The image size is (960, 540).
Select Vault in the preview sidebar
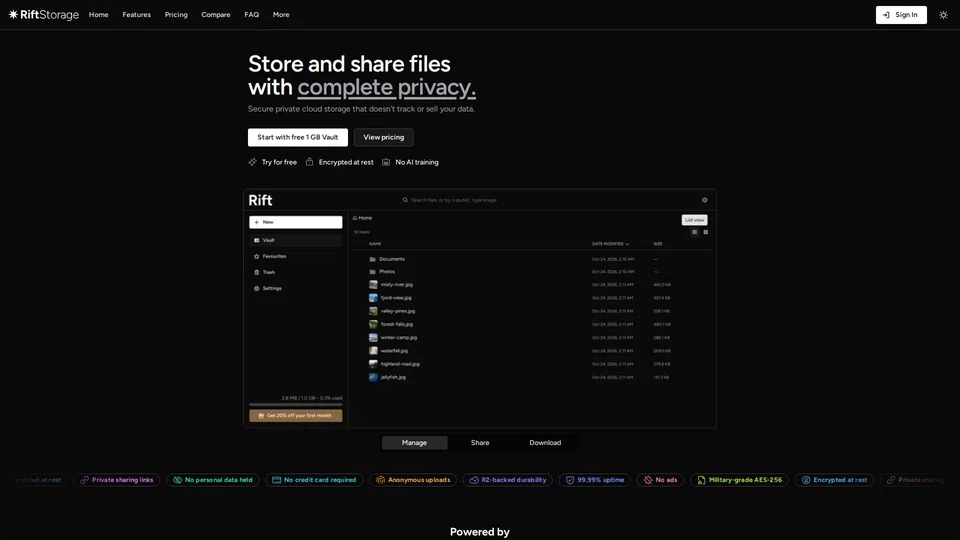point(296,240)
